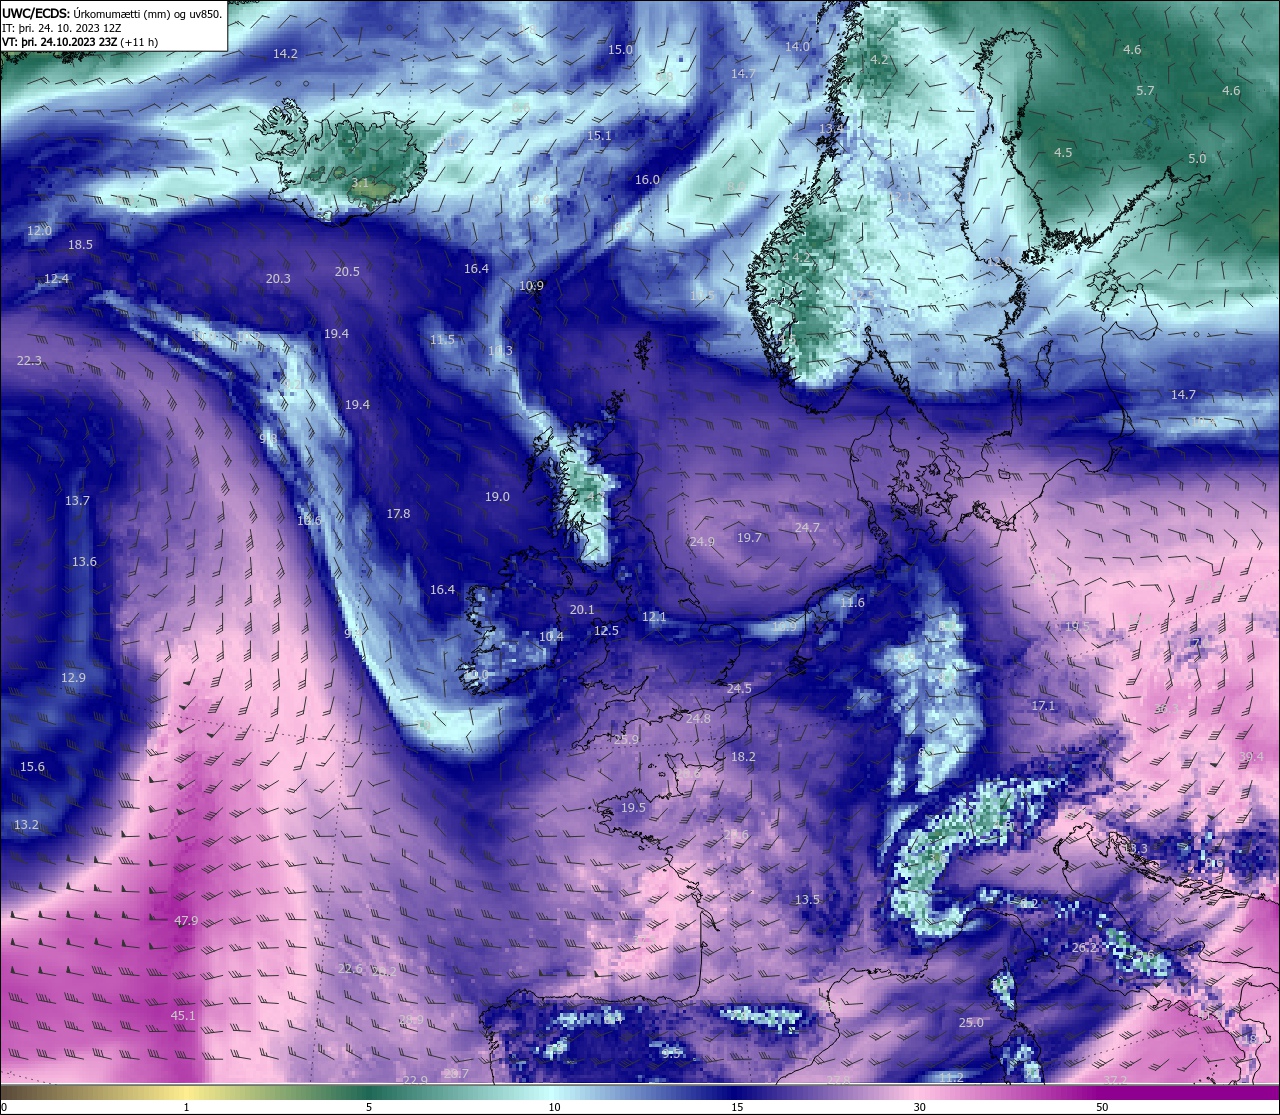Click the 11.5 value northwest of Scotland
The height and width of the screenshot is (1115, 1280).
(442, 340)
